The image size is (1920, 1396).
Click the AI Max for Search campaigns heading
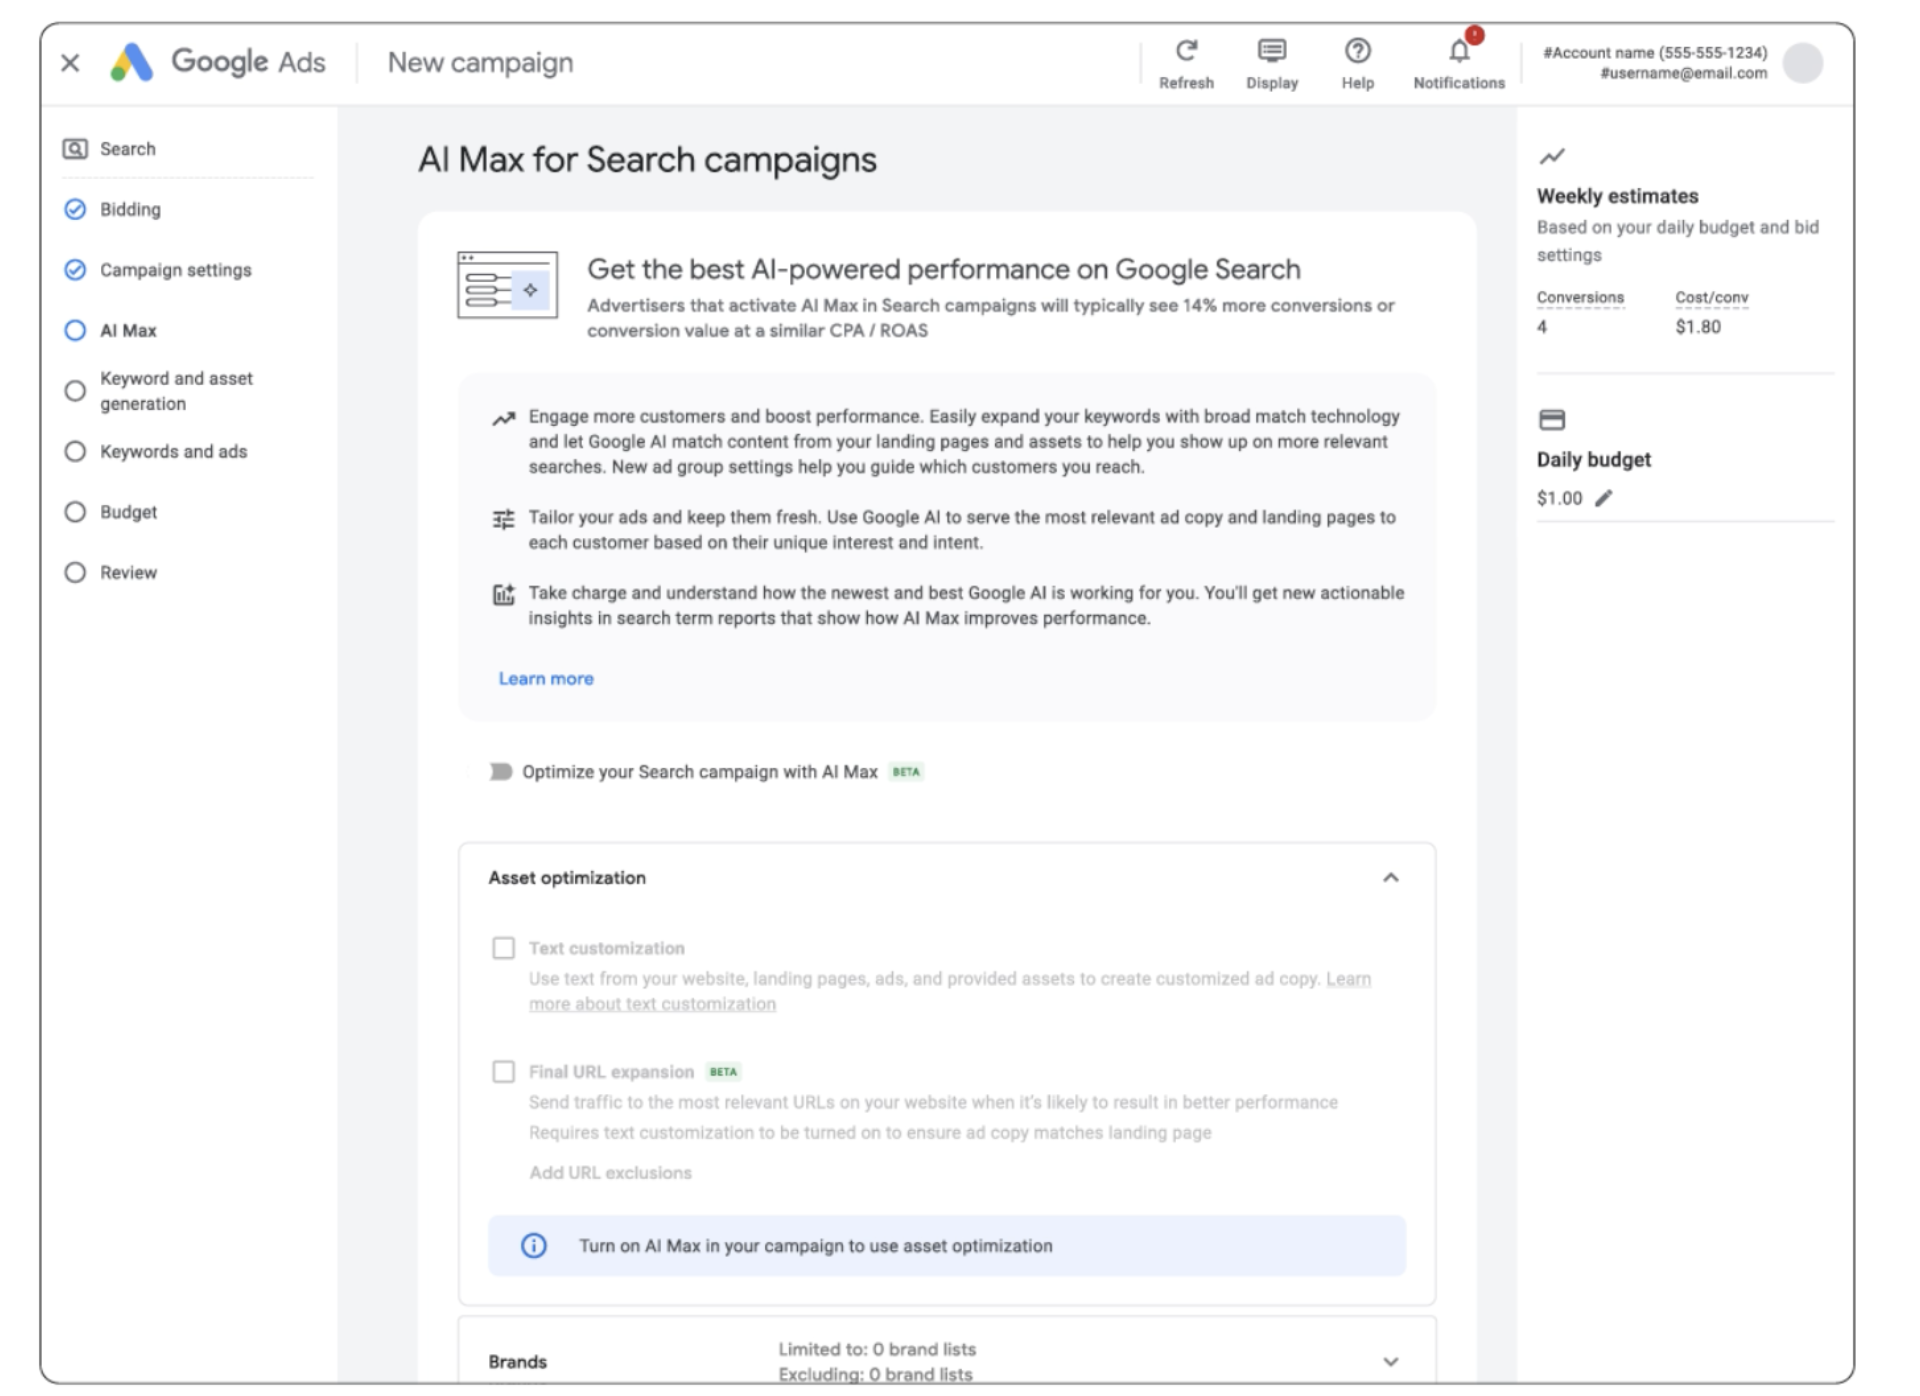point(647,160)
